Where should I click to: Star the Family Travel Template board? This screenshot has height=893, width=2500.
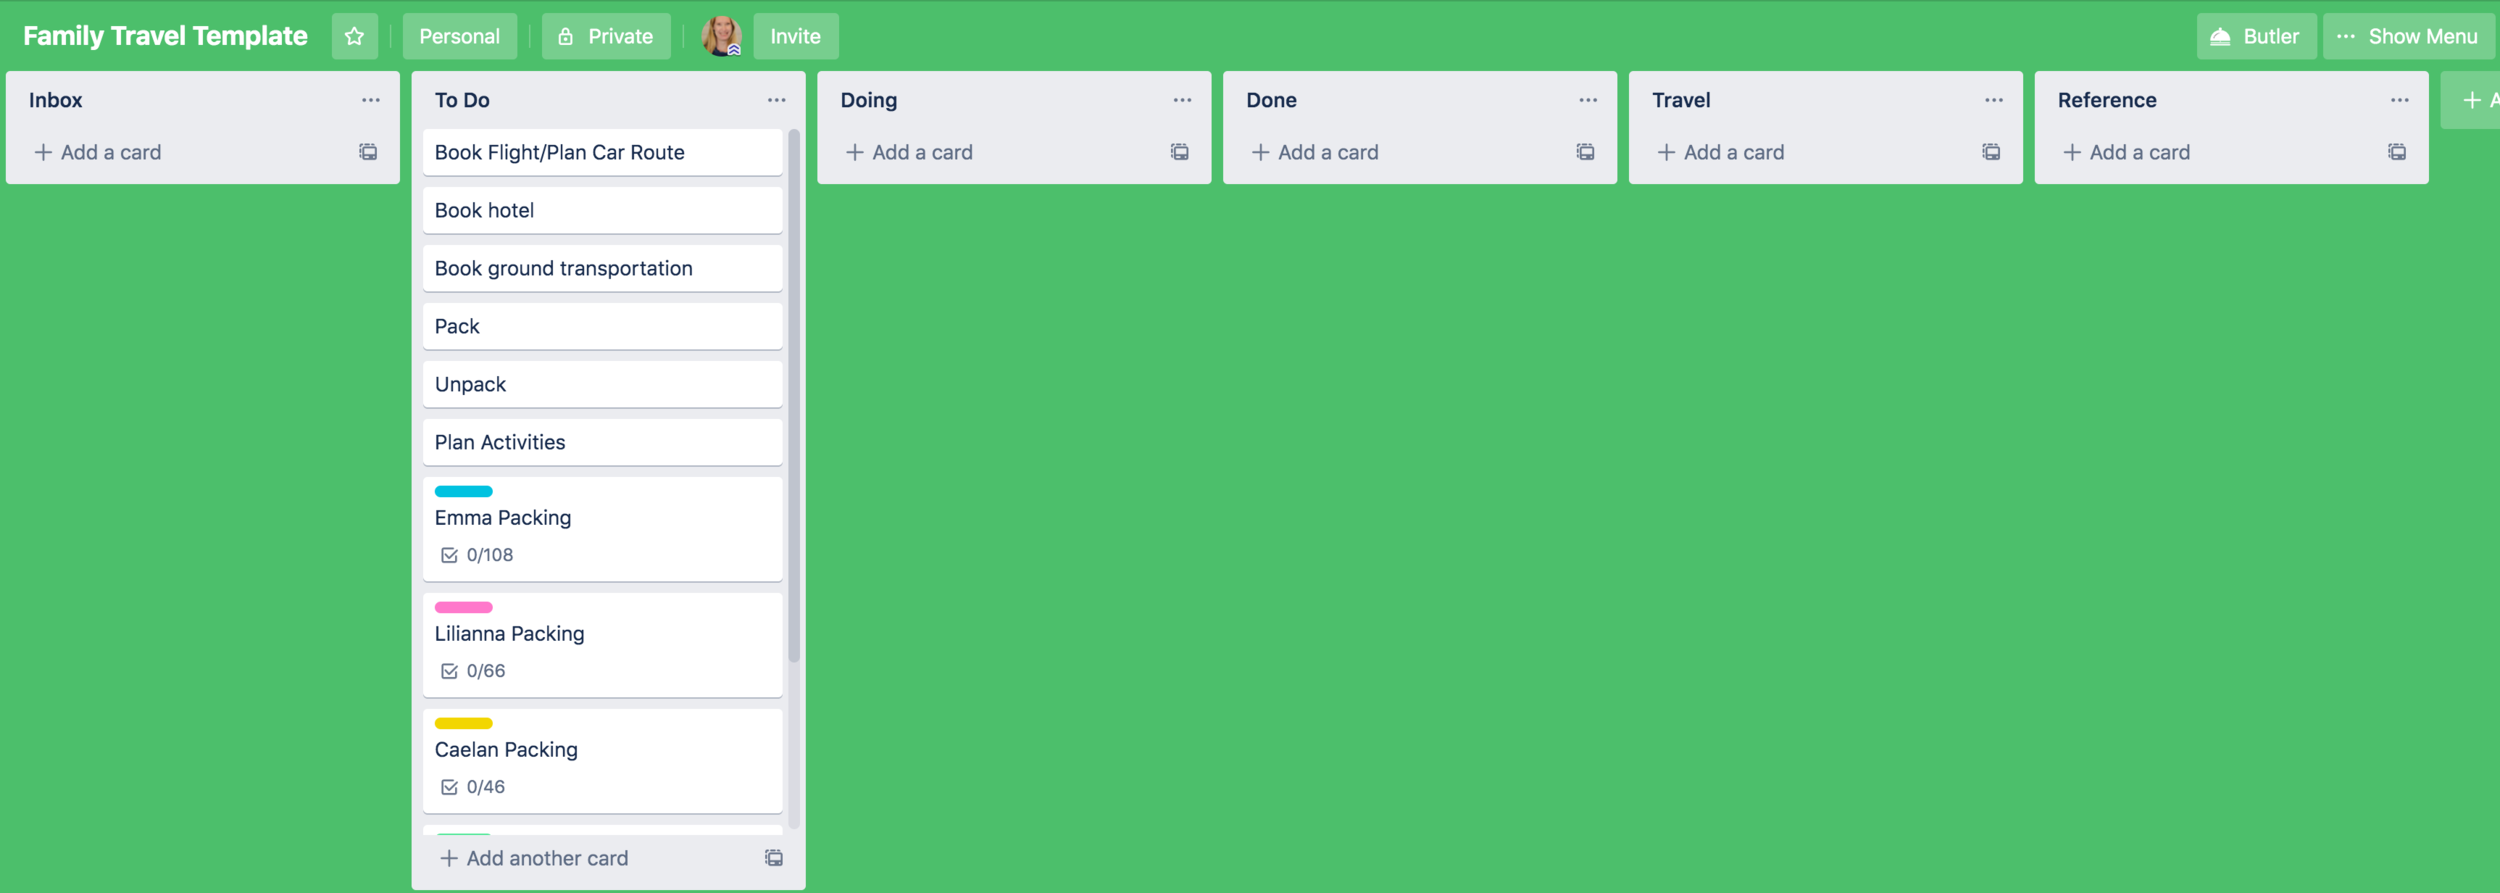(x=354, y=36)
